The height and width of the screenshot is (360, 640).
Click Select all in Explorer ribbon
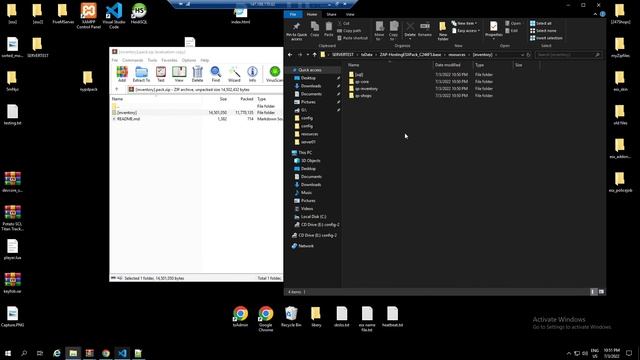(540, 23)
